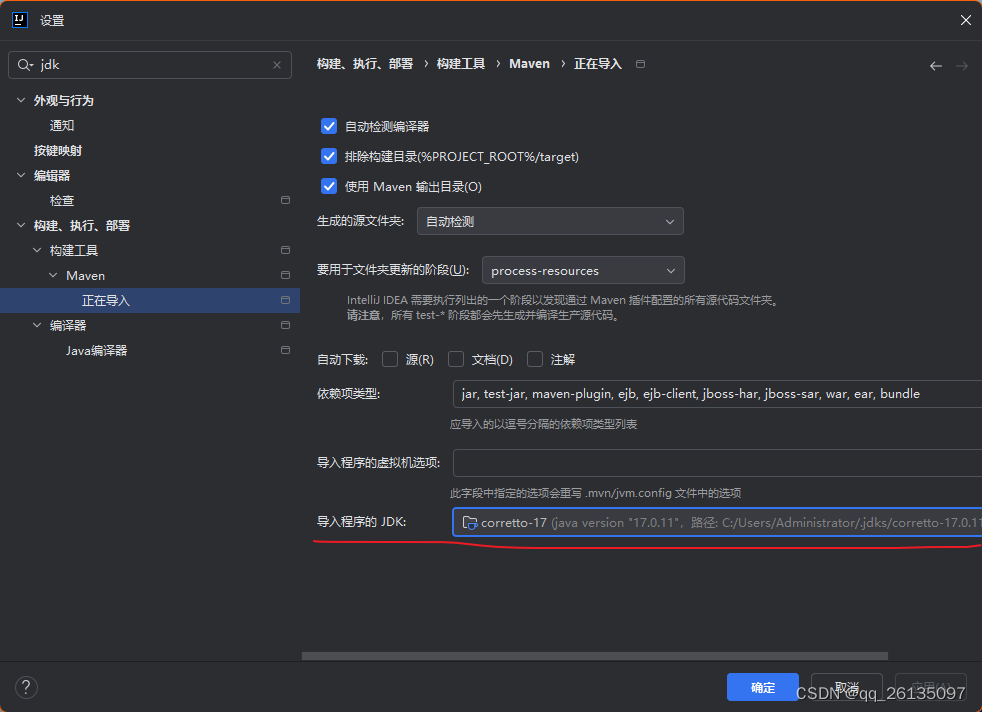Click Maven breadcrumb
This screenshot has height=712, width=982.
point(529,64)
